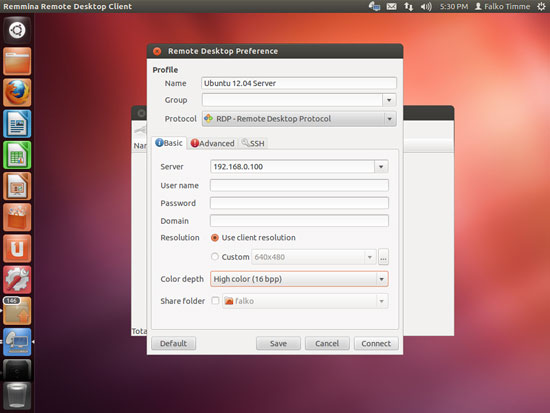Viewport: 550px width, 413px height.
Task: Click the Remmina icon in the launcher
Action: 17,342
